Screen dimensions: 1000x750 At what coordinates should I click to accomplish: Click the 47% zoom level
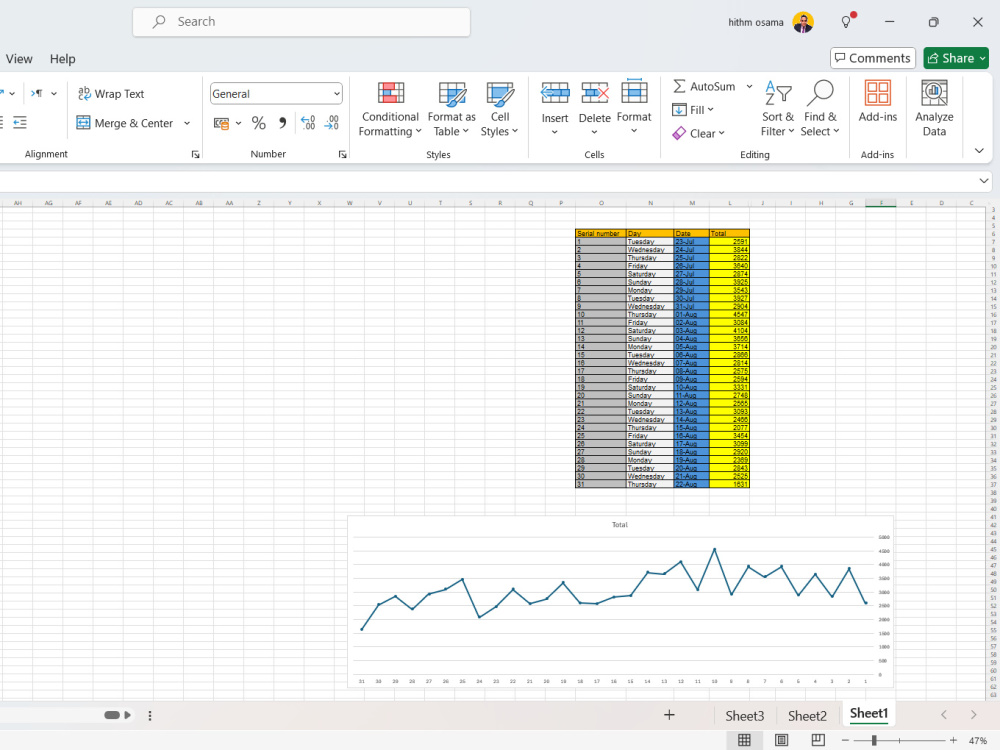tap(978, 740)
